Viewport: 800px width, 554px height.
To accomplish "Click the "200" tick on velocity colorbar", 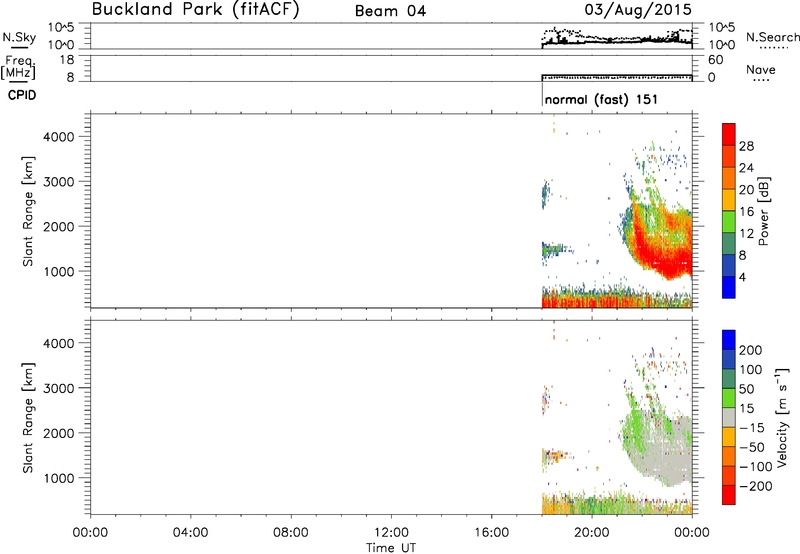I will tap(751, 350).
